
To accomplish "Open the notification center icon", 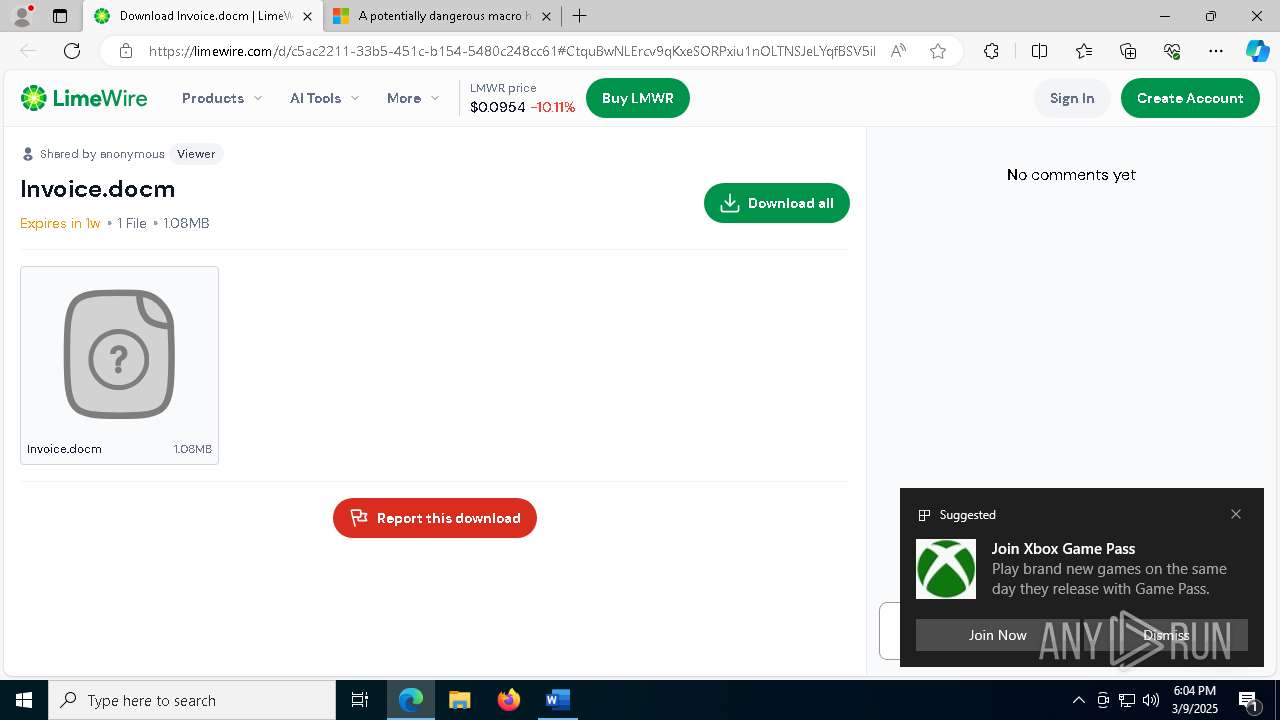I will click(x=1249, y=700).
